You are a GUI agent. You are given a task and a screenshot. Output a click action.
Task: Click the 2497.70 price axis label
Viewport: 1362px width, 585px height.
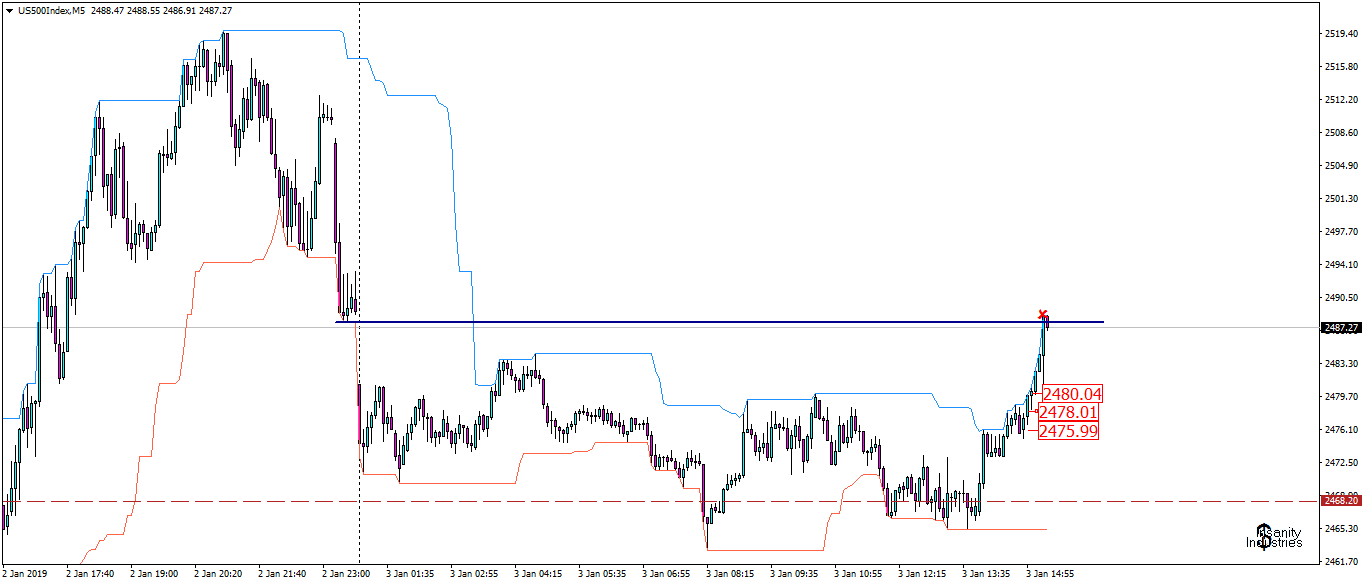click(x=1339, y=231)
